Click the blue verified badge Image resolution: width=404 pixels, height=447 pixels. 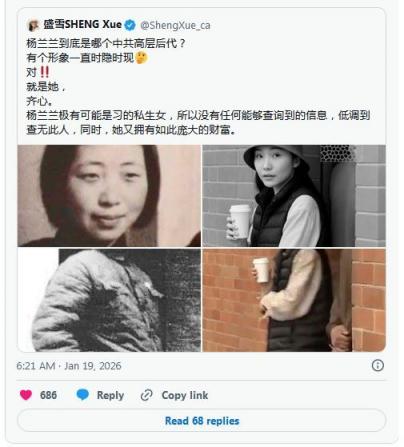pos(130,25)
